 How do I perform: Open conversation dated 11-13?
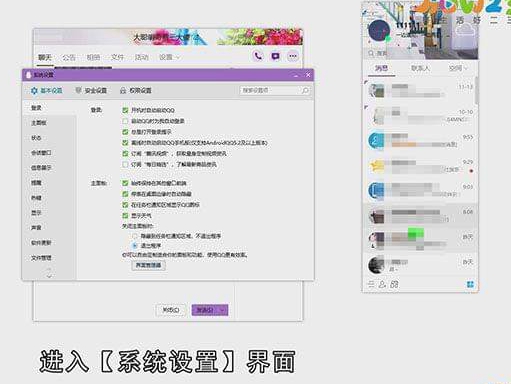(420, 90)
